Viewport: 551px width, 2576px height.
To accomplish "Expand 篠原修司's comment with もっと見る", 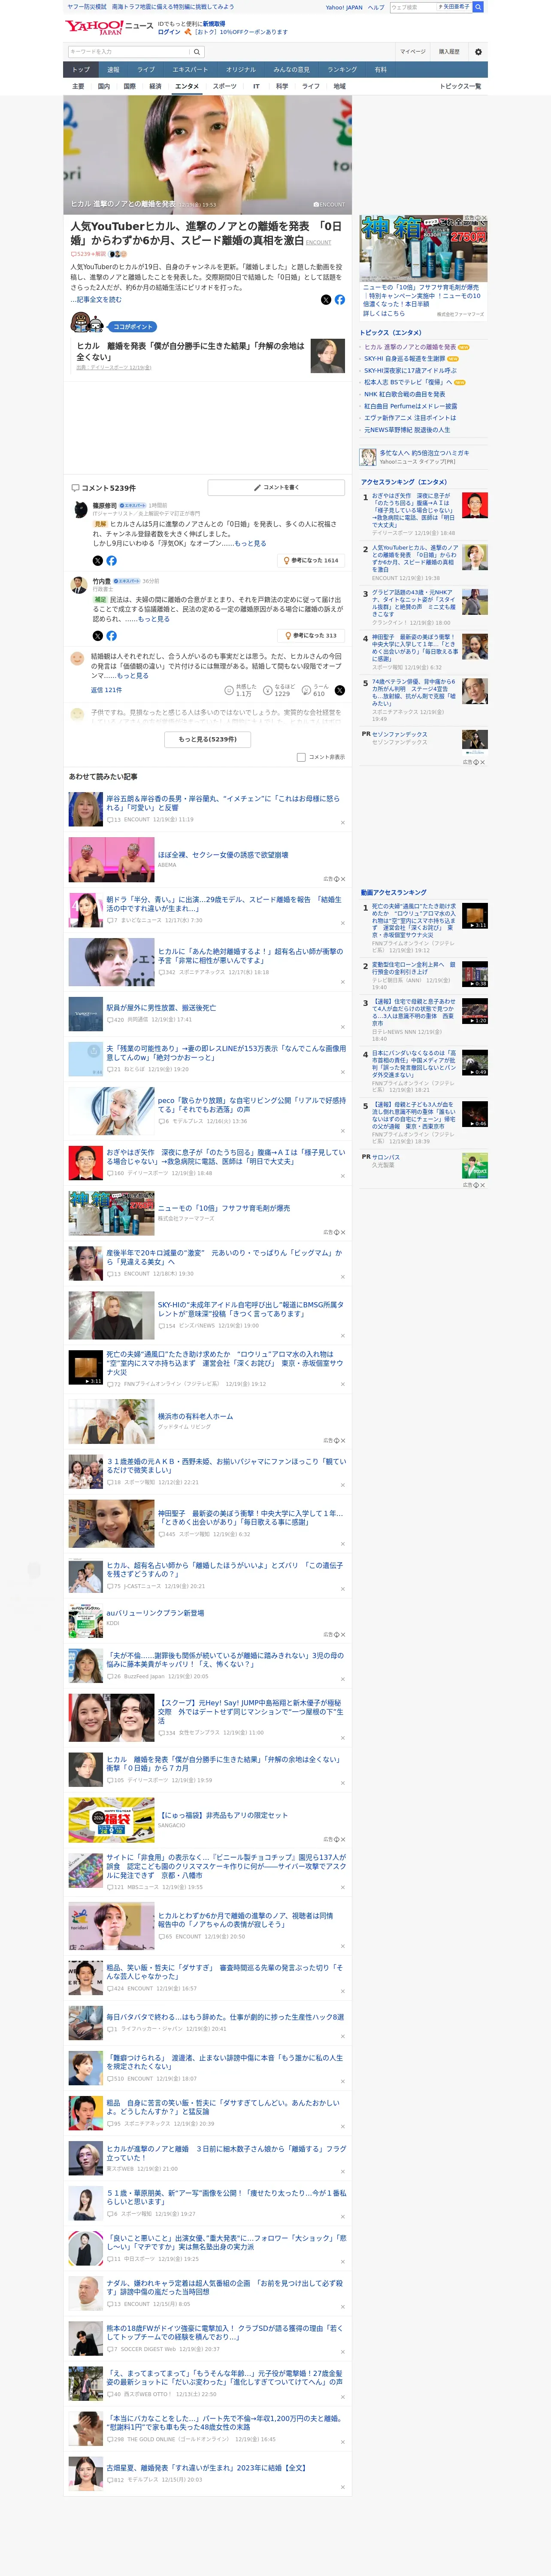I will [251, 543].
